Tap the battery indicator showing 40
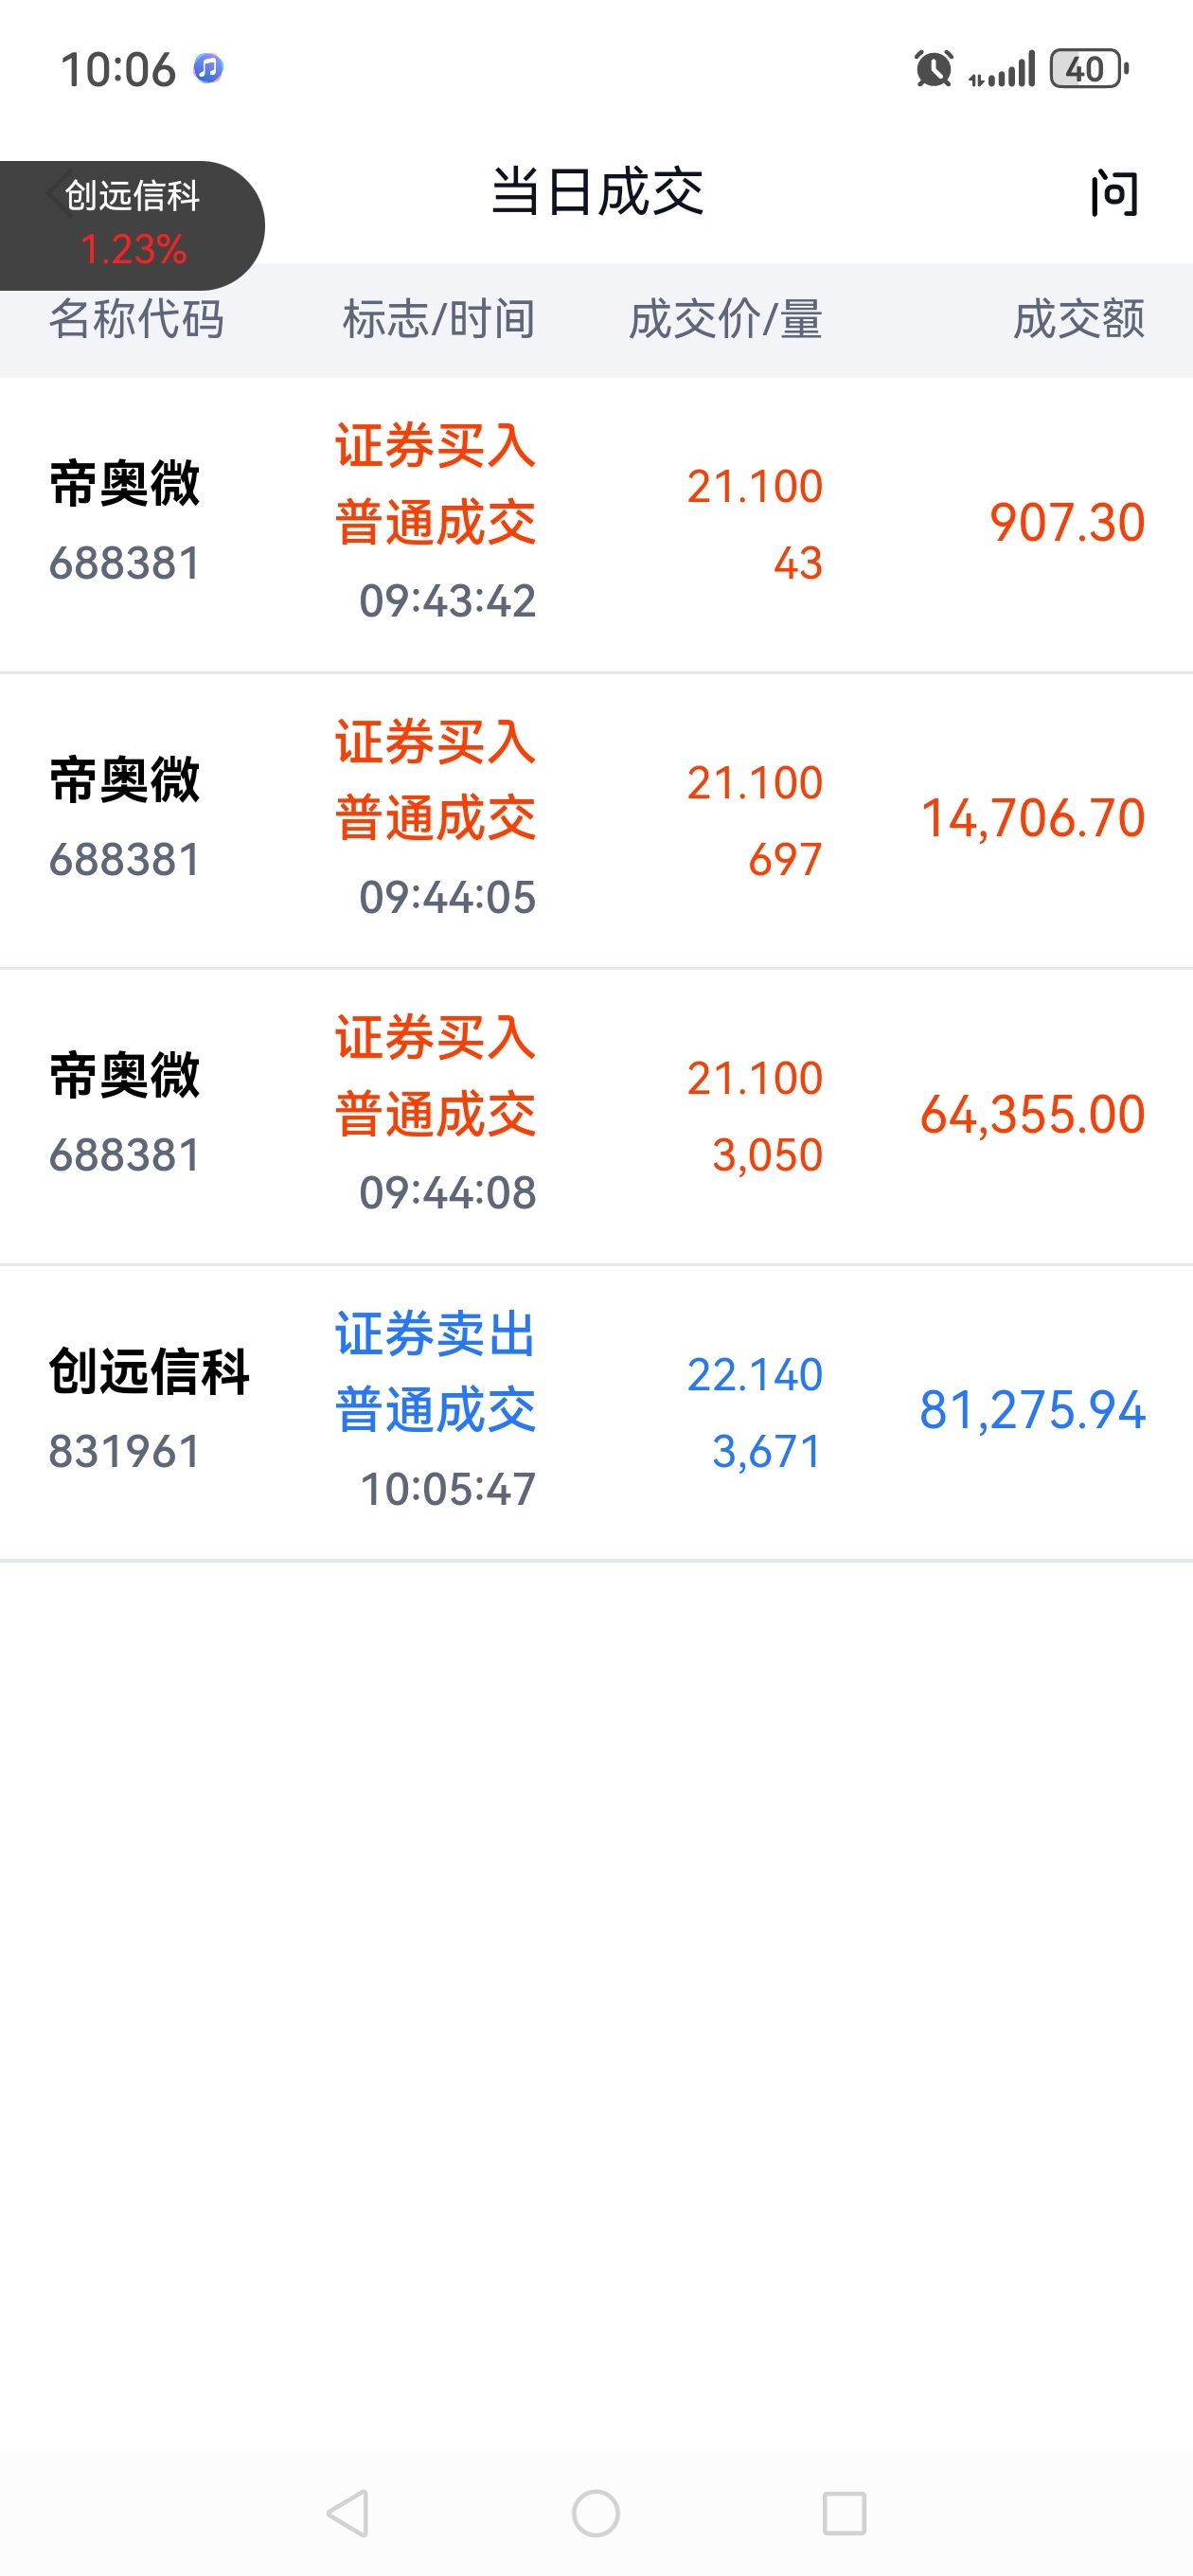 (x=1089, y=69)
